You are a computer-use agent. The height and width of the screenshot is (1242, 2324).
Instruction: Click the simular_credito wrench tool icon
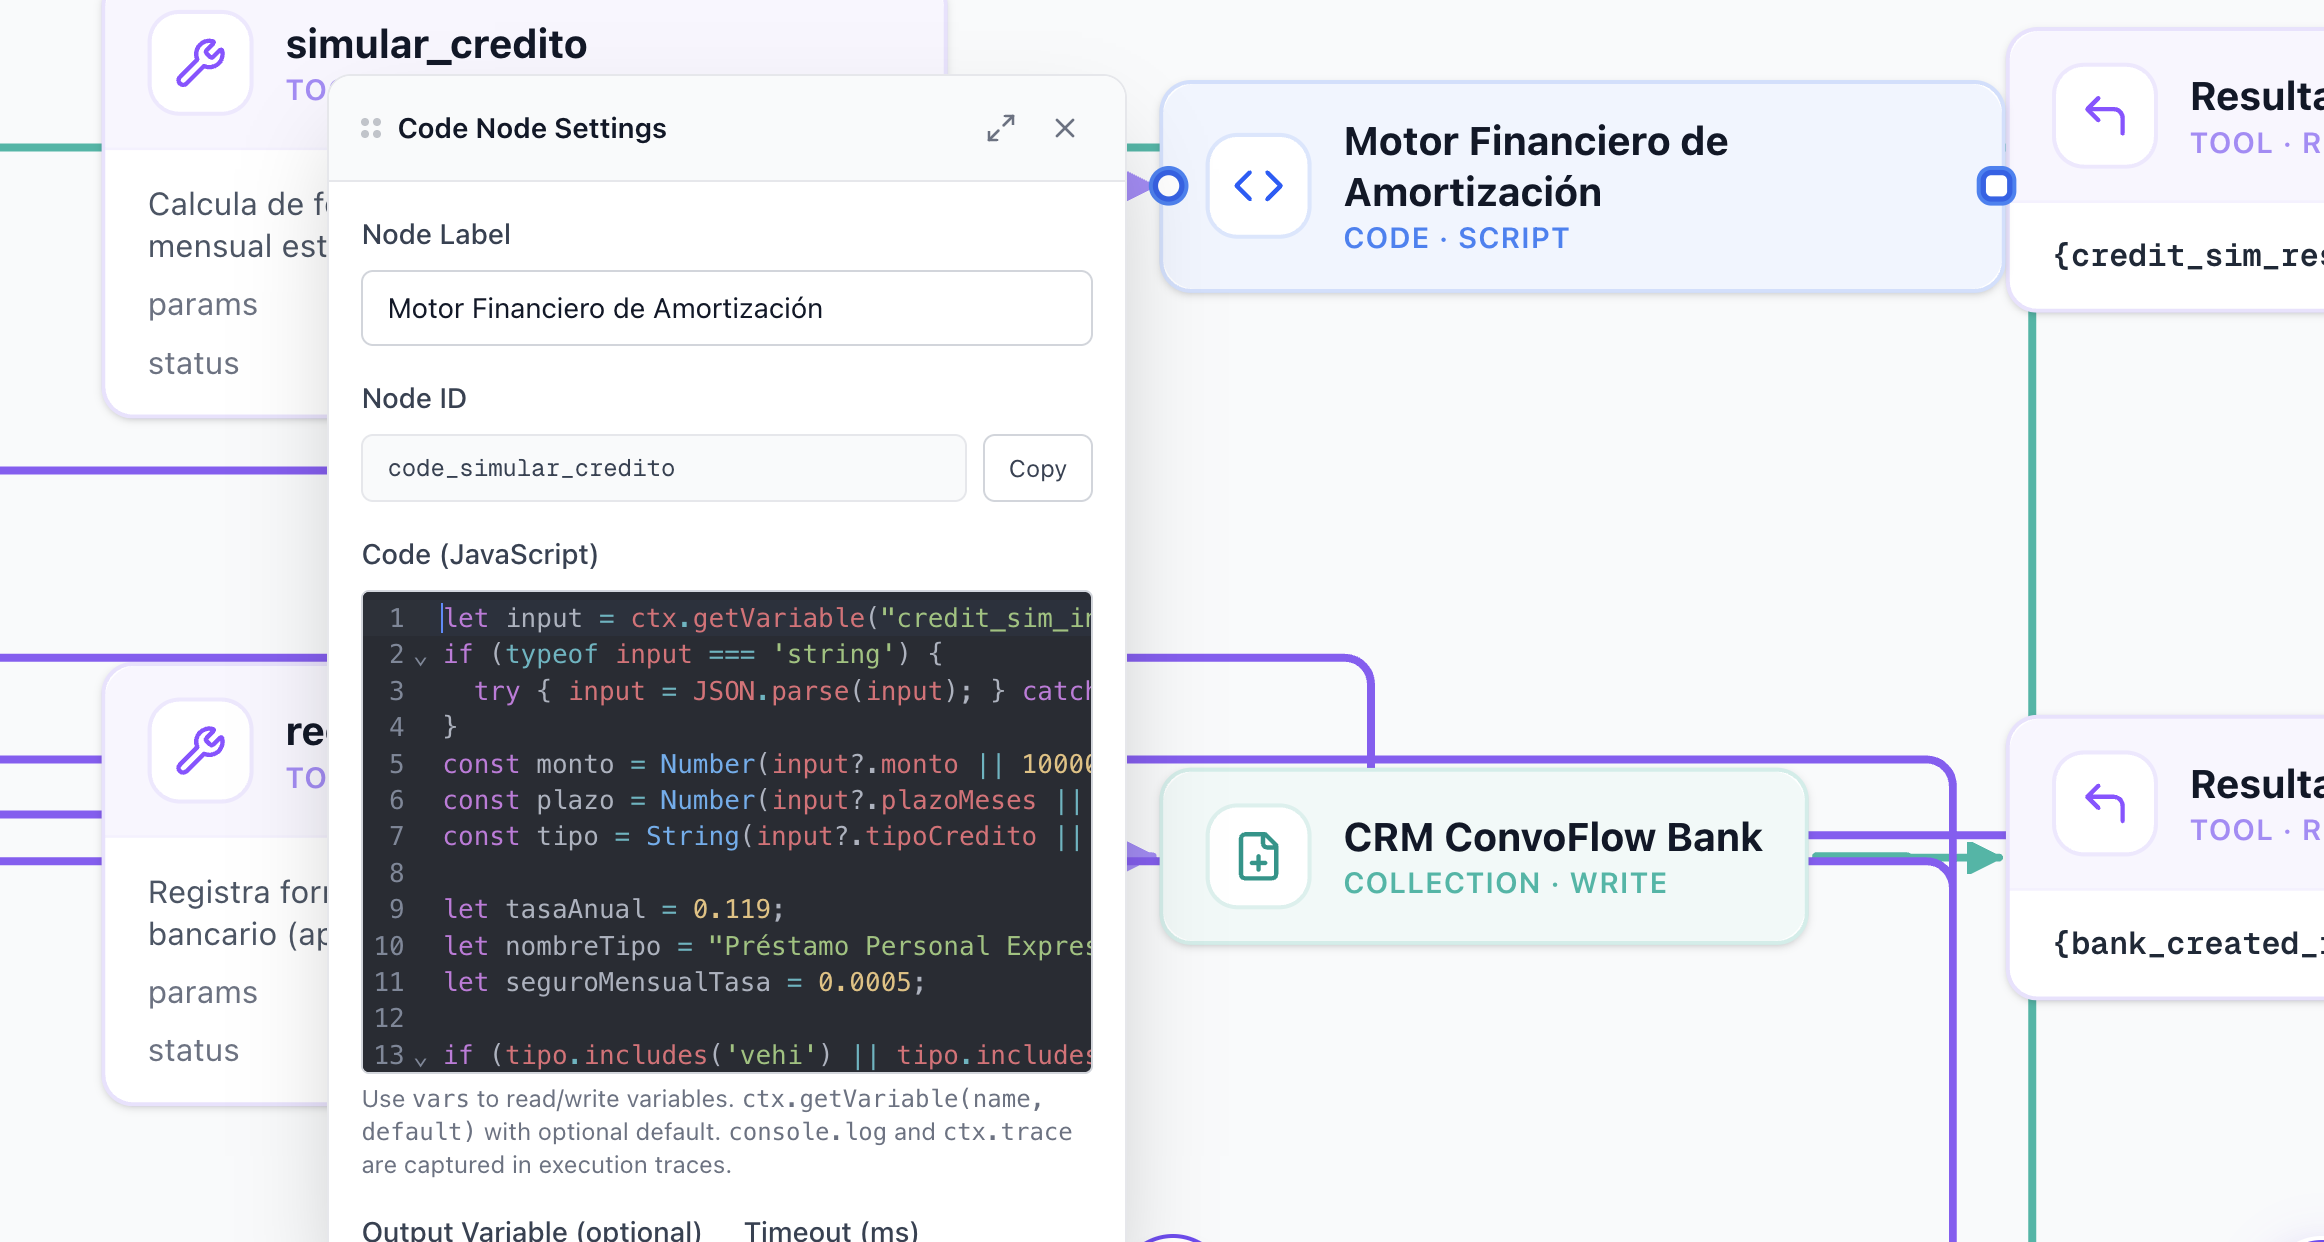click(x=200, y=62)
